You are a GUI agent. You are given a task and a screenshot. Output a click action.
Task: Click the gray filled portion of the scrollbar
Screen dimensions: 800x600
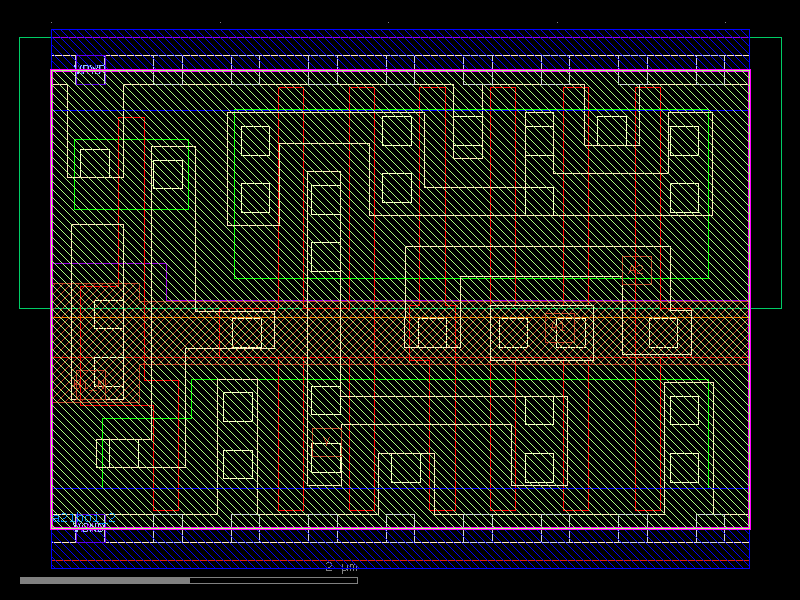pyautogui.click(x=100, y=578)
